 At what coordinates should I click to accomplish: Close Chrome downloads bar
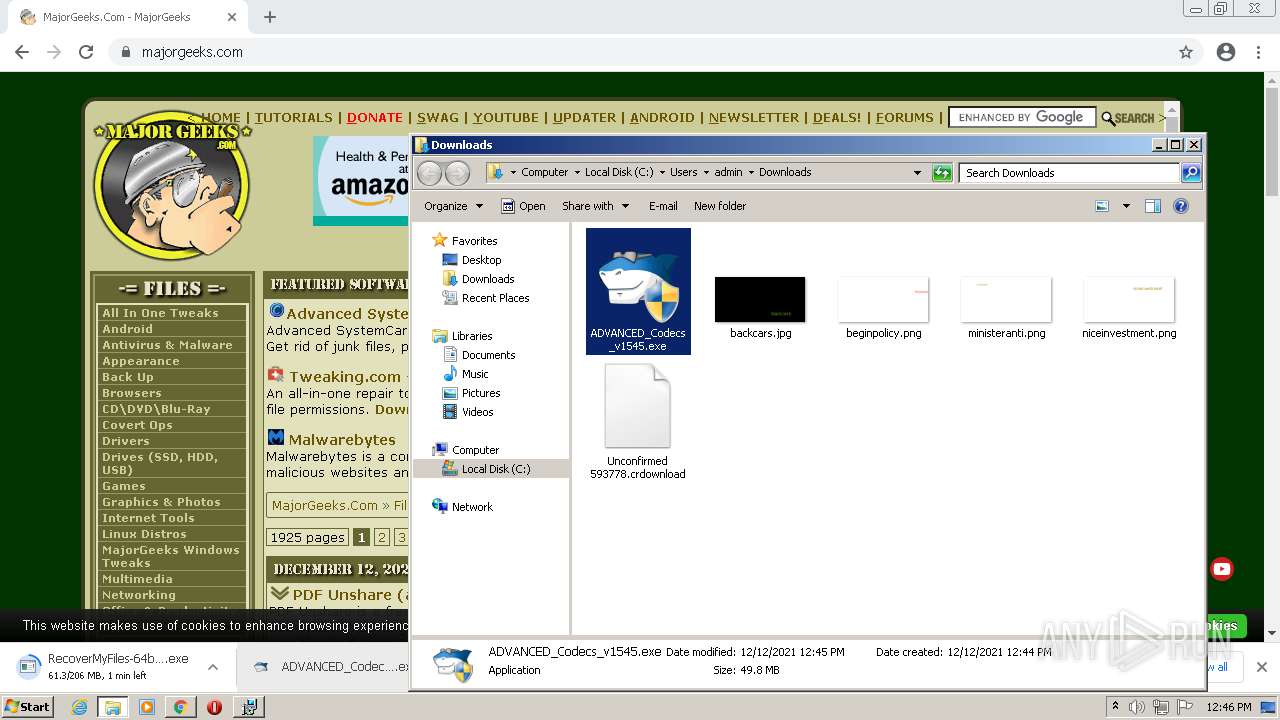(x=1262, y=667)
